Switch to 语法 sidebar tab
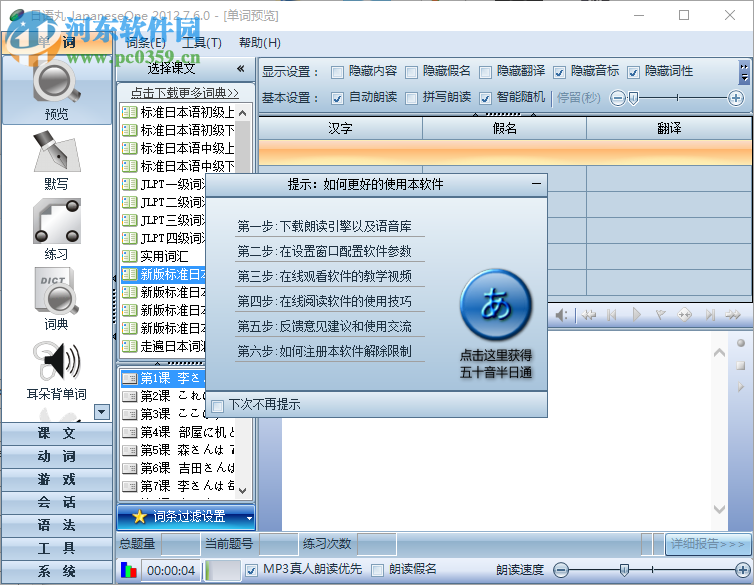754x585 pixels. click(x=57, y=525)
